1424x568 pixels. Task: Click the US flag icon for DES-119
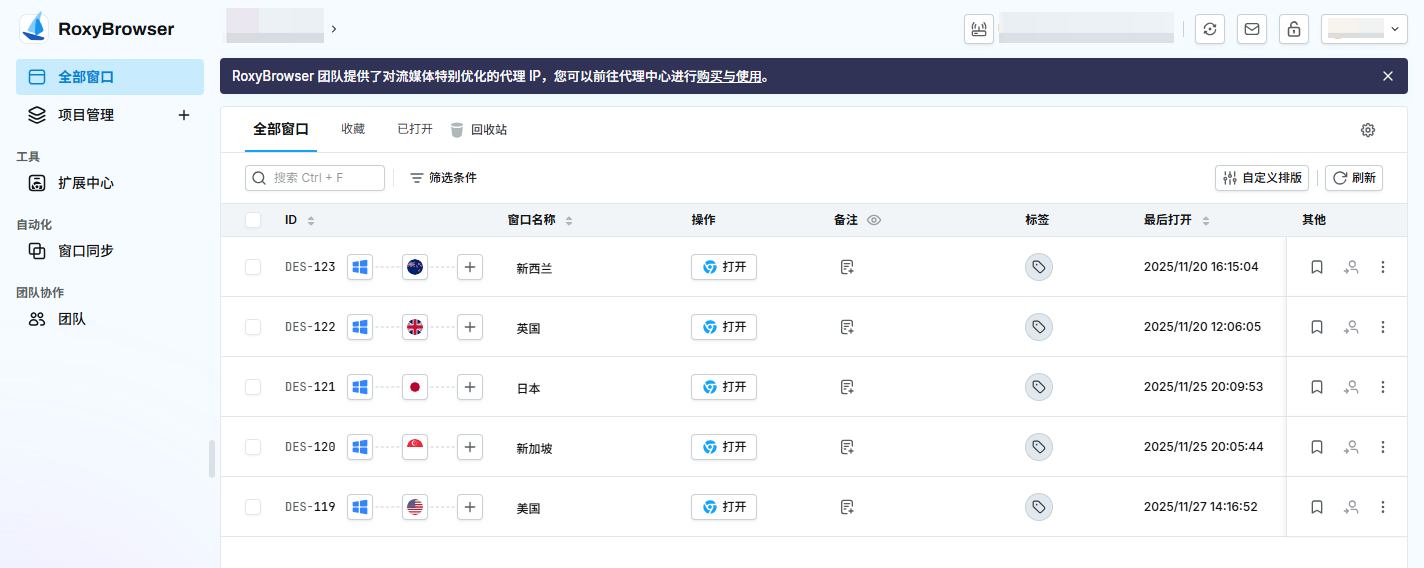point(415,507)
